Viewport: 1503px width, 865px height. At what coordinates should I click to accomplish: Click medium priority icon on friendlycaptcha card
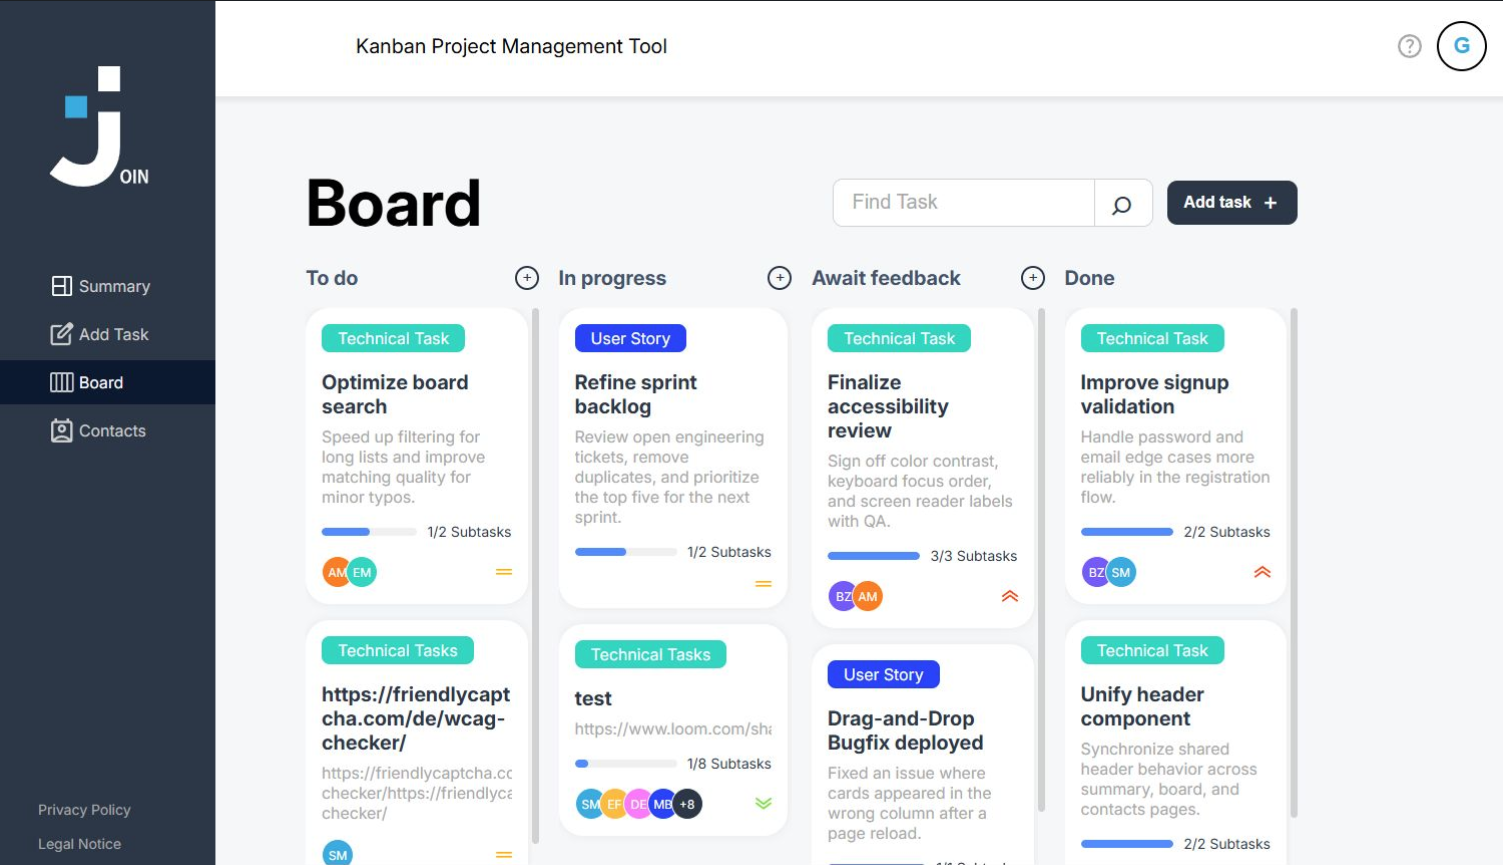504,855
